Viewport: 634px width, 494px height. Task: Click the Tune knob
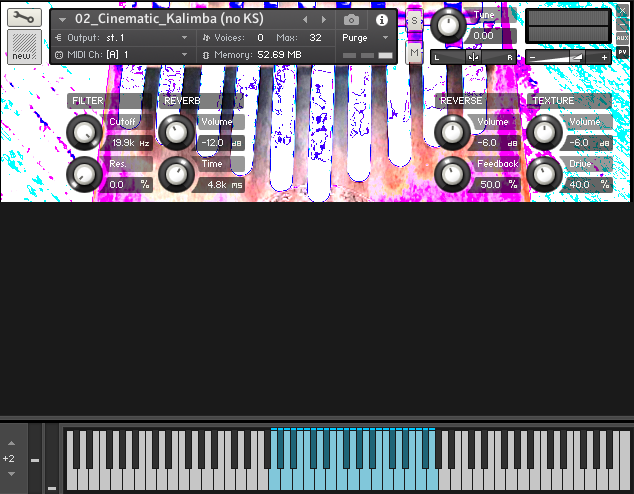(448, 25)
